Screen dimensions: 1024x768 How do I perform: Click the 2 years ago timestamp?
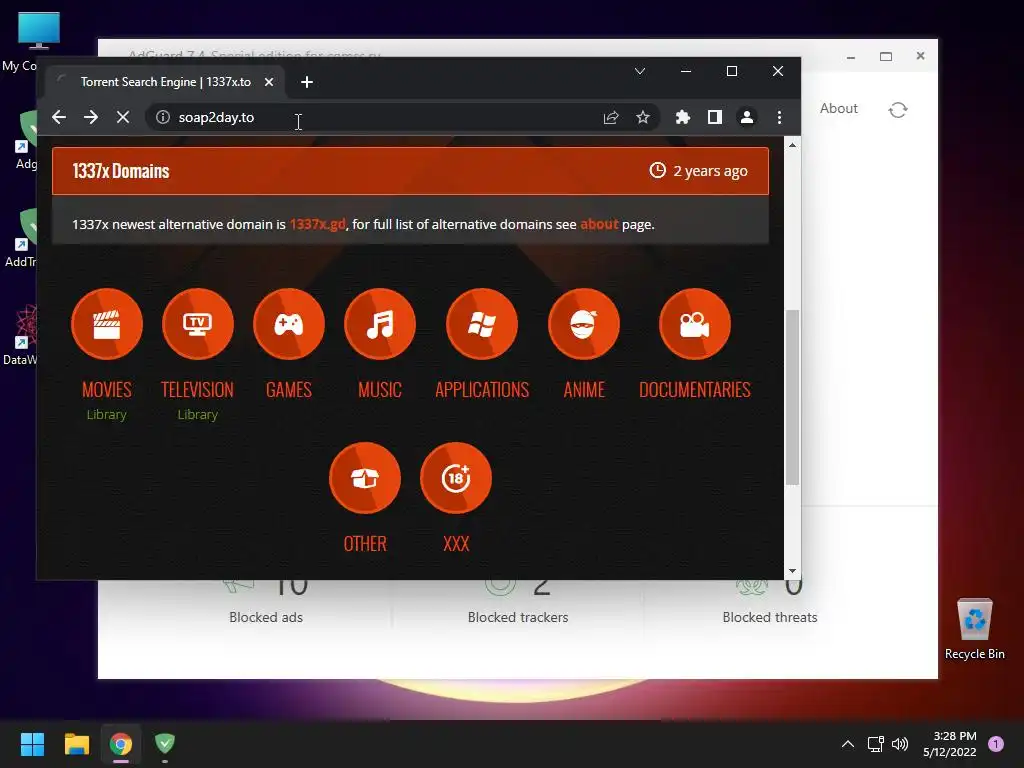[711, 171]
